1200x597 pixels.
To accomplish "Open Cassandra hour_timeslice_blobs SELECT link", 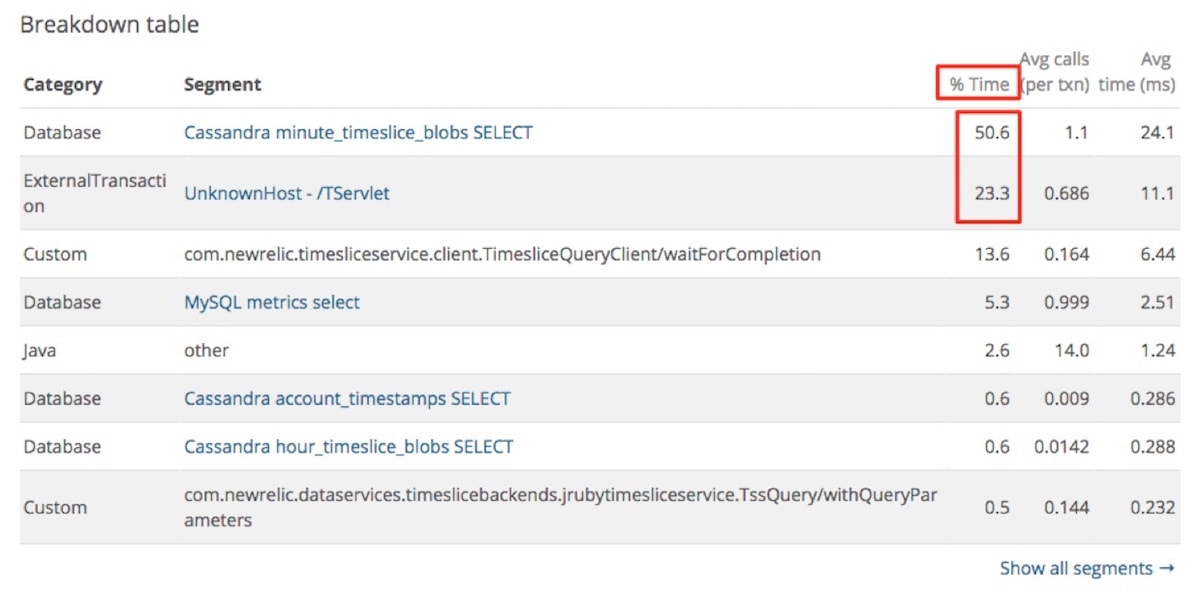I will pyautogui.click(x=349, y=446).
